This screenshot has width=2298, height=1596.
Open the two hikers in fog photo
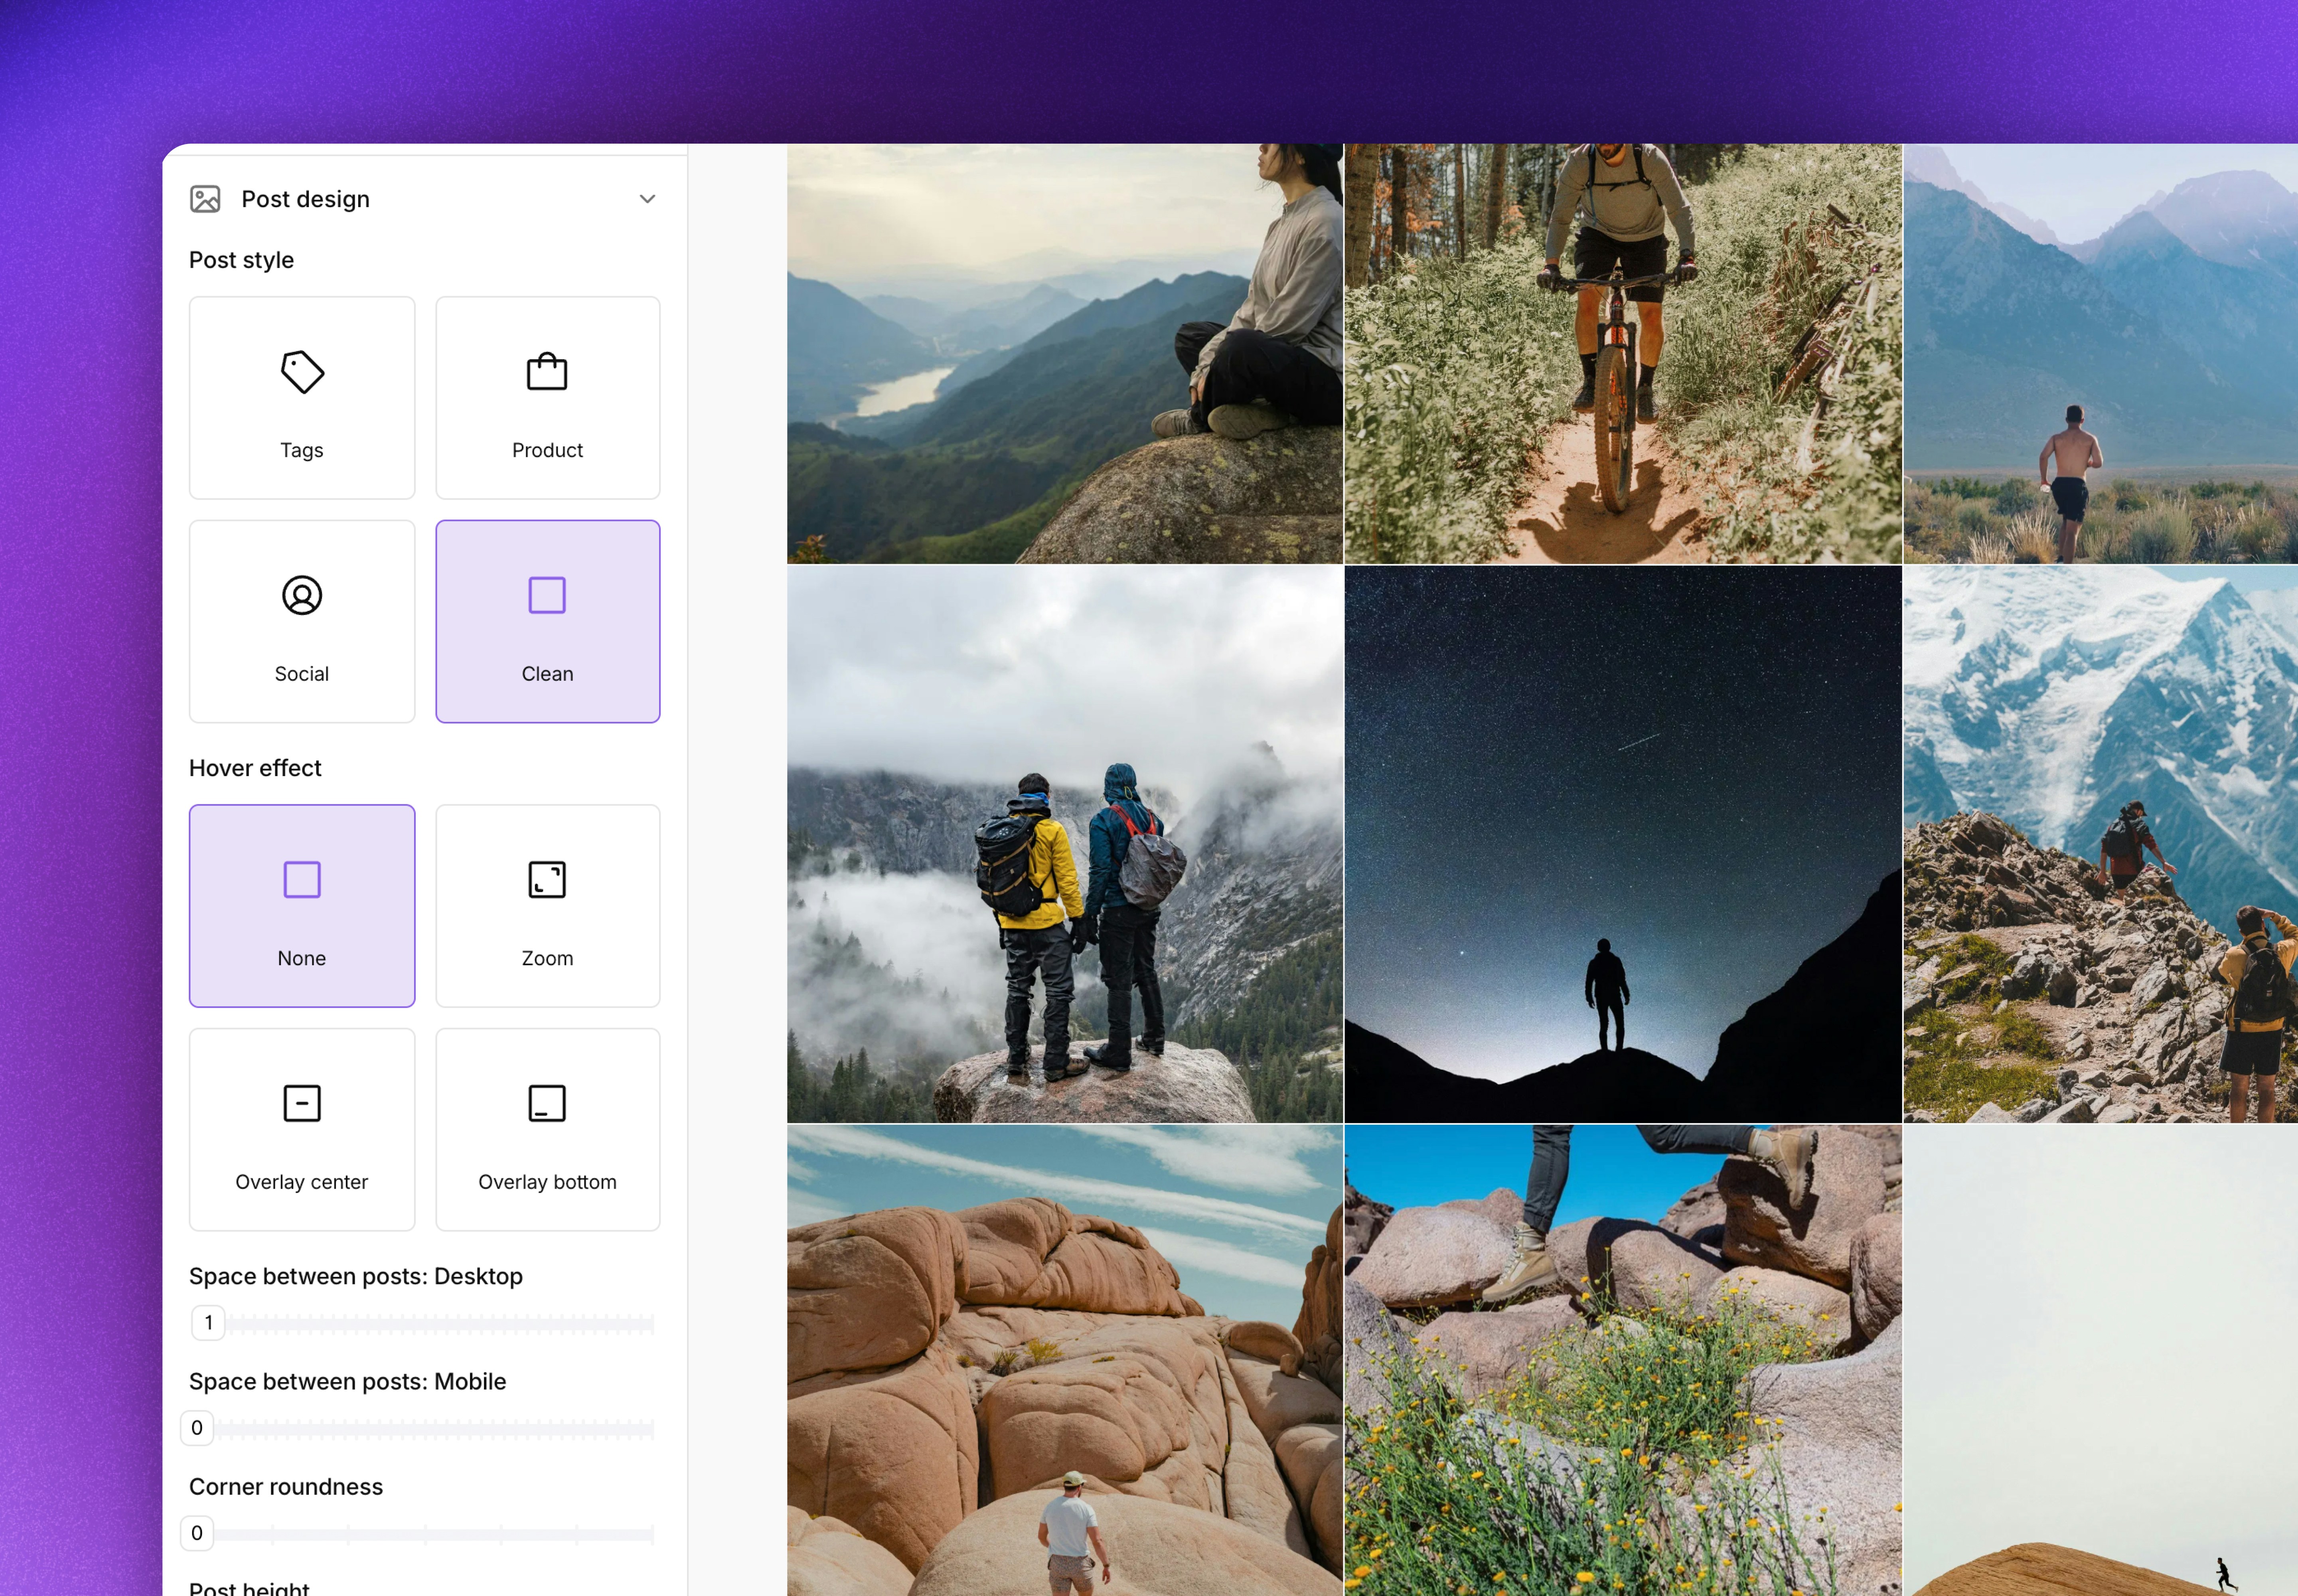(x=1064, y=844)
